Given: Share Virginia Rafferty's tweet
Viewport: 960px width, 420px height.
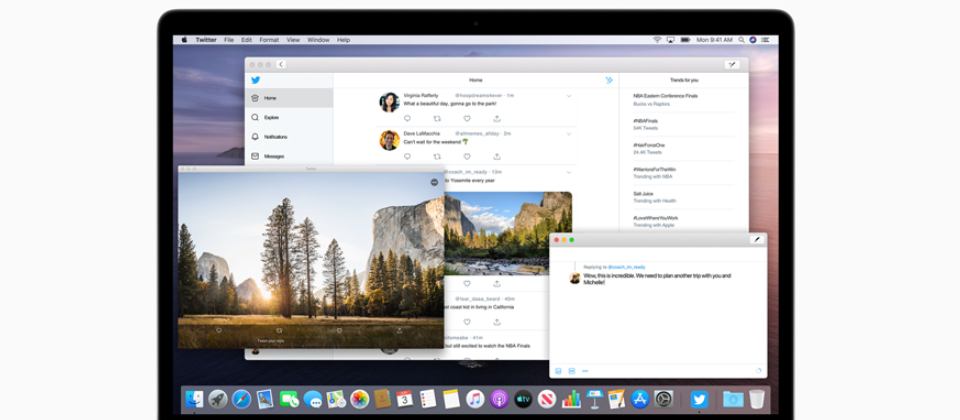Looking at the screenshot, I should click(497, 119).
